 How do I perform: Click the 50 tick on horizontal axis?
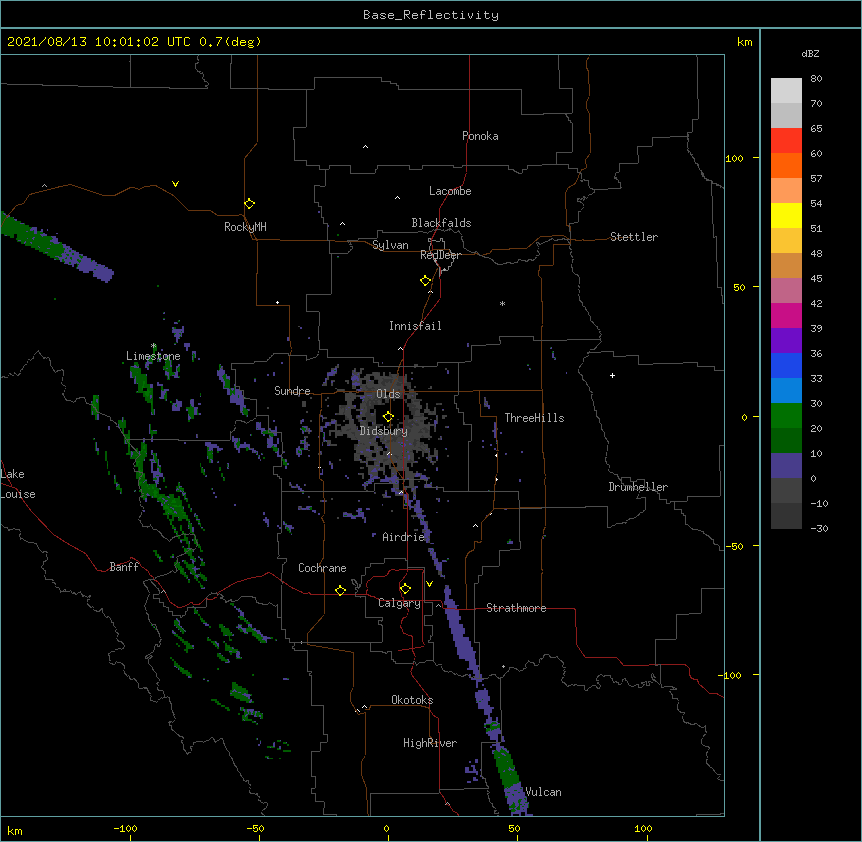pos(514,828)
